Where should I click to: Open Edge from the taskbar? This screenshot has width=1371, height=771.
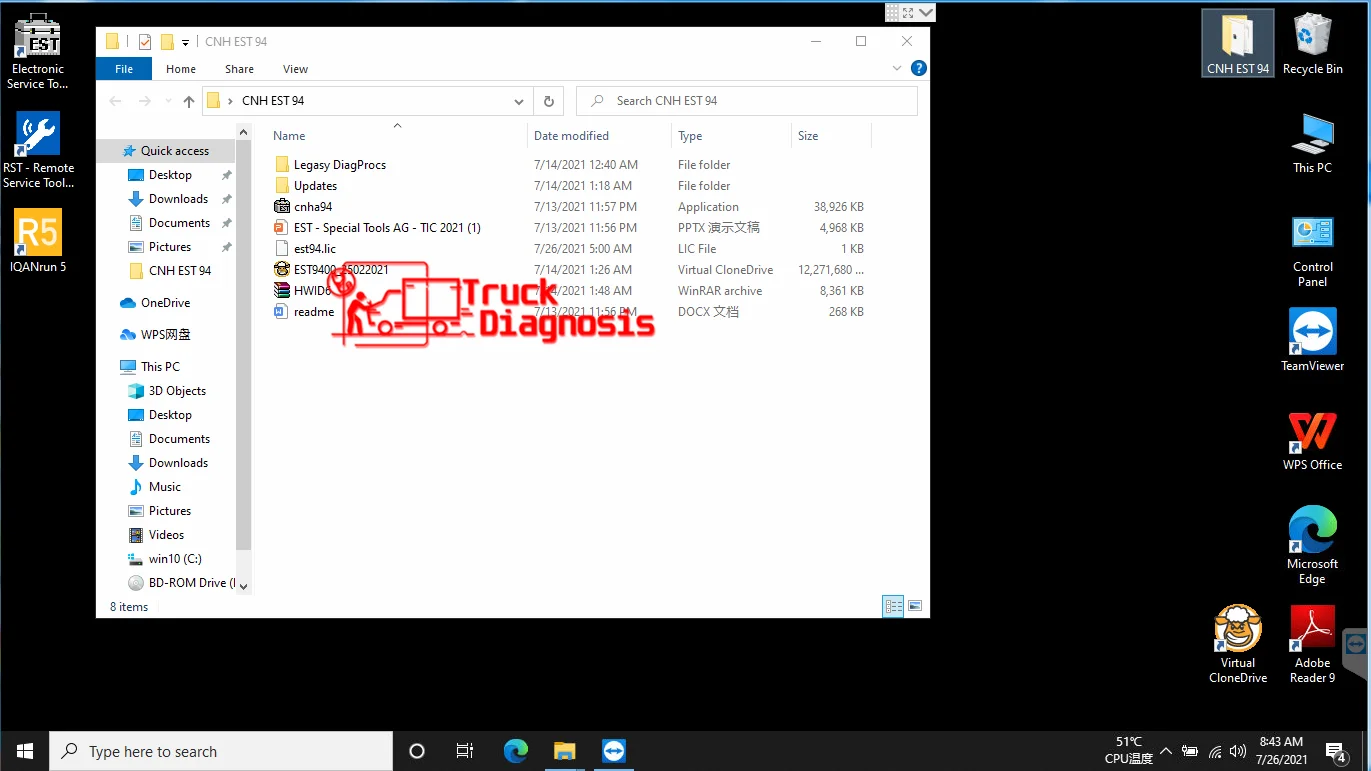(516, 751)
